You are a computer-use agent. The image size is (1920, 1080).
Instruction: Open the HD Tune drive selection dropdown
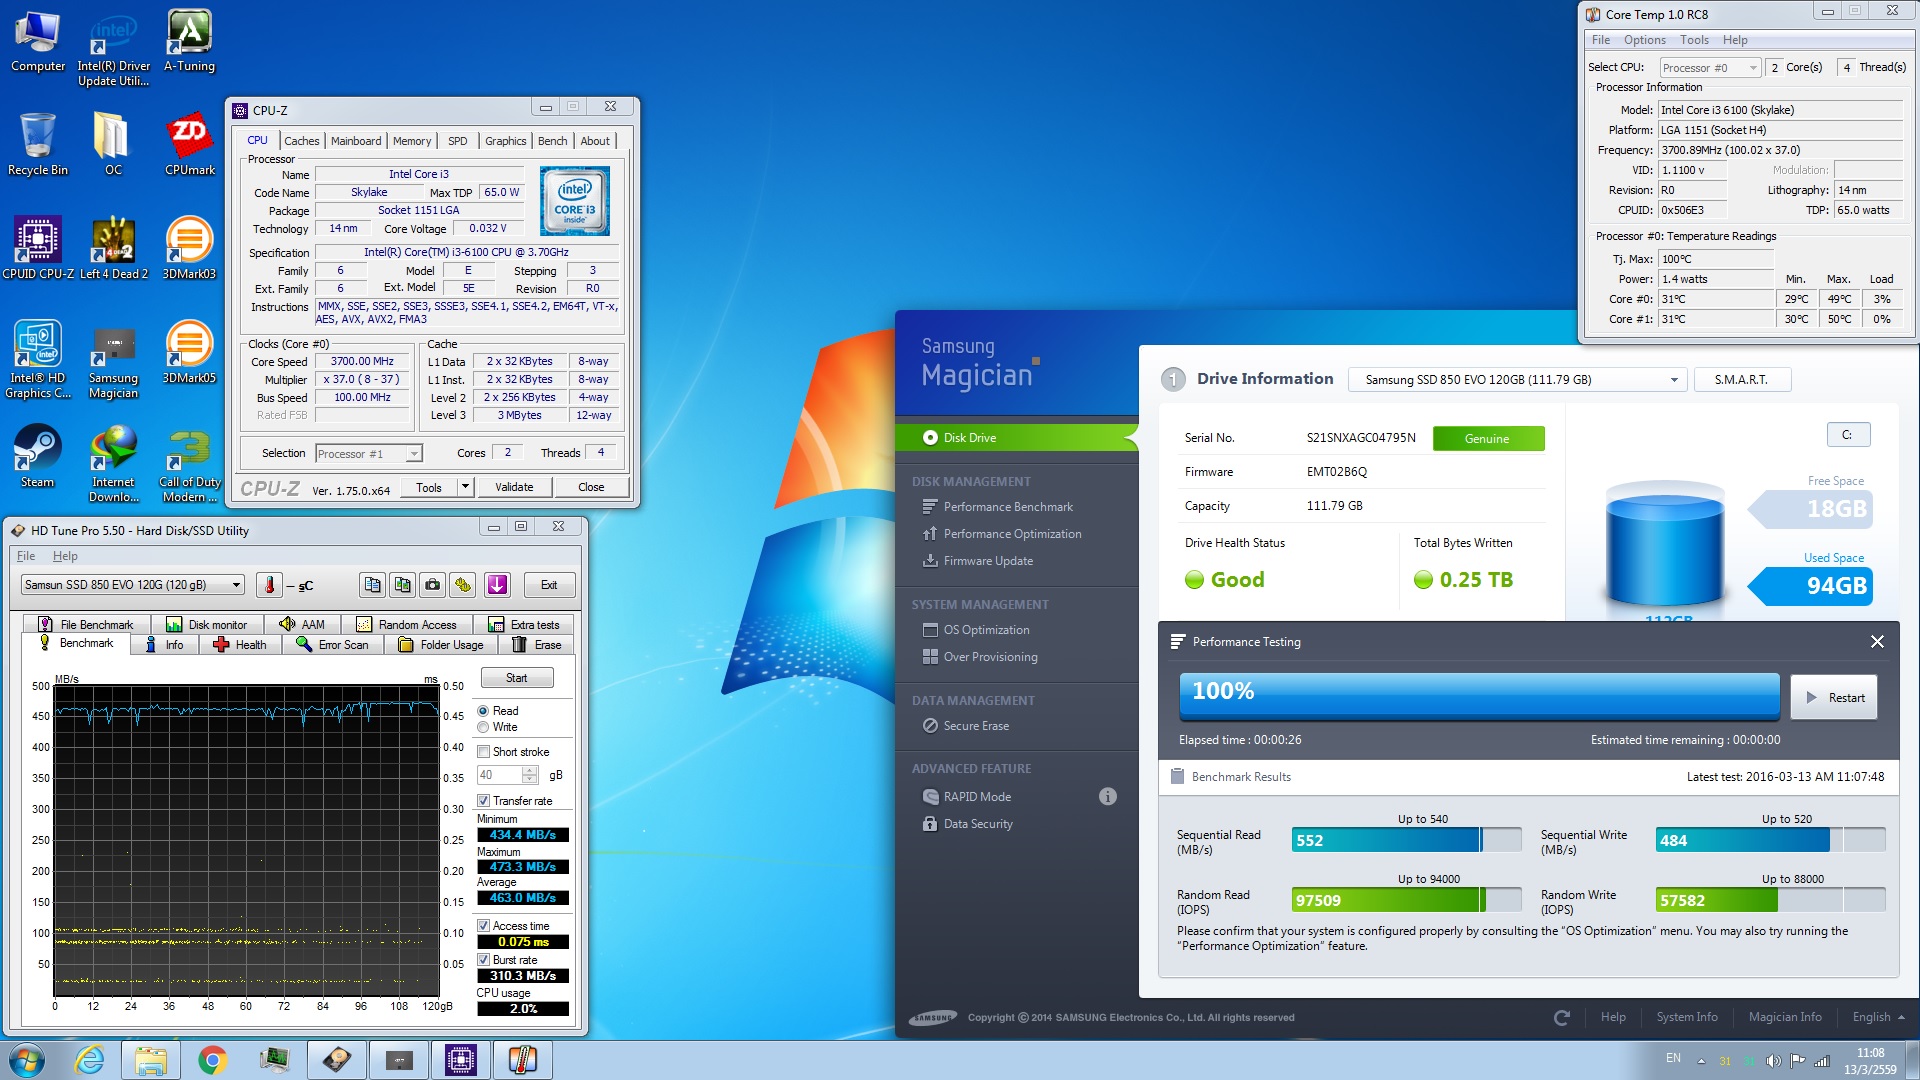[236, 585]
